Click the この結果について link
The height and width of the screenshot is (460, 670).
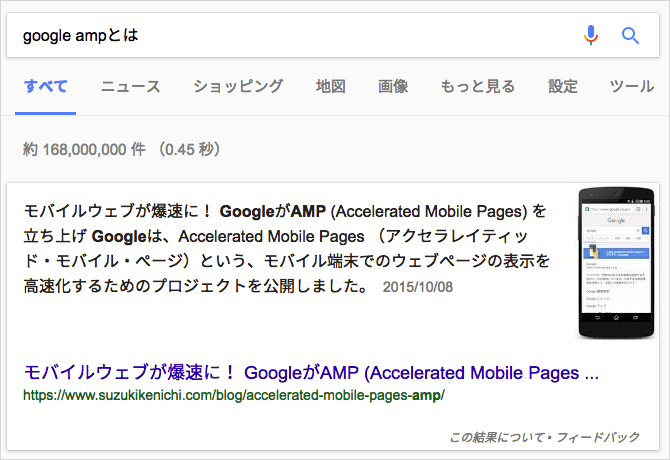pos(497,437)
